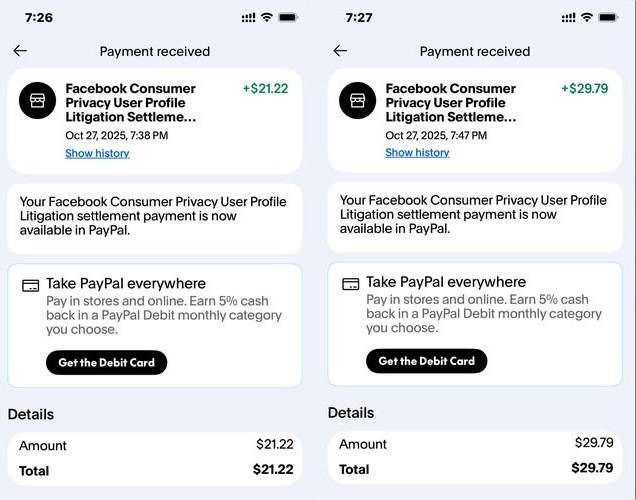The width and height of the screenshot is (636, 500).
Task: Select the +$21.22 payment amount
Action: coord(265,89)
